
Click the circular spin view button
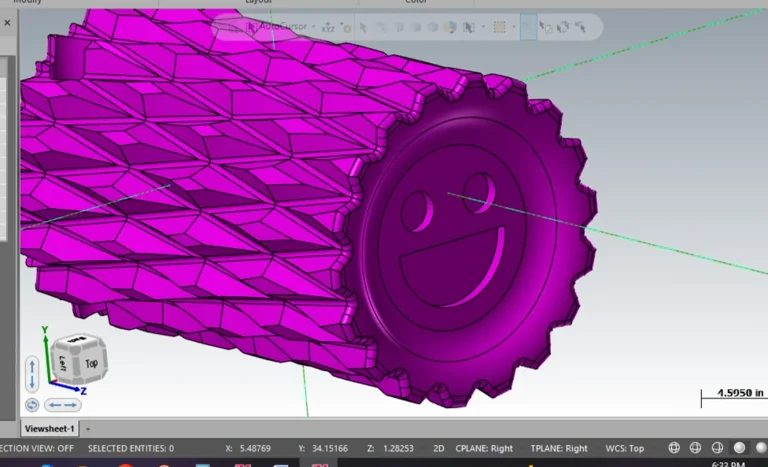31,405
